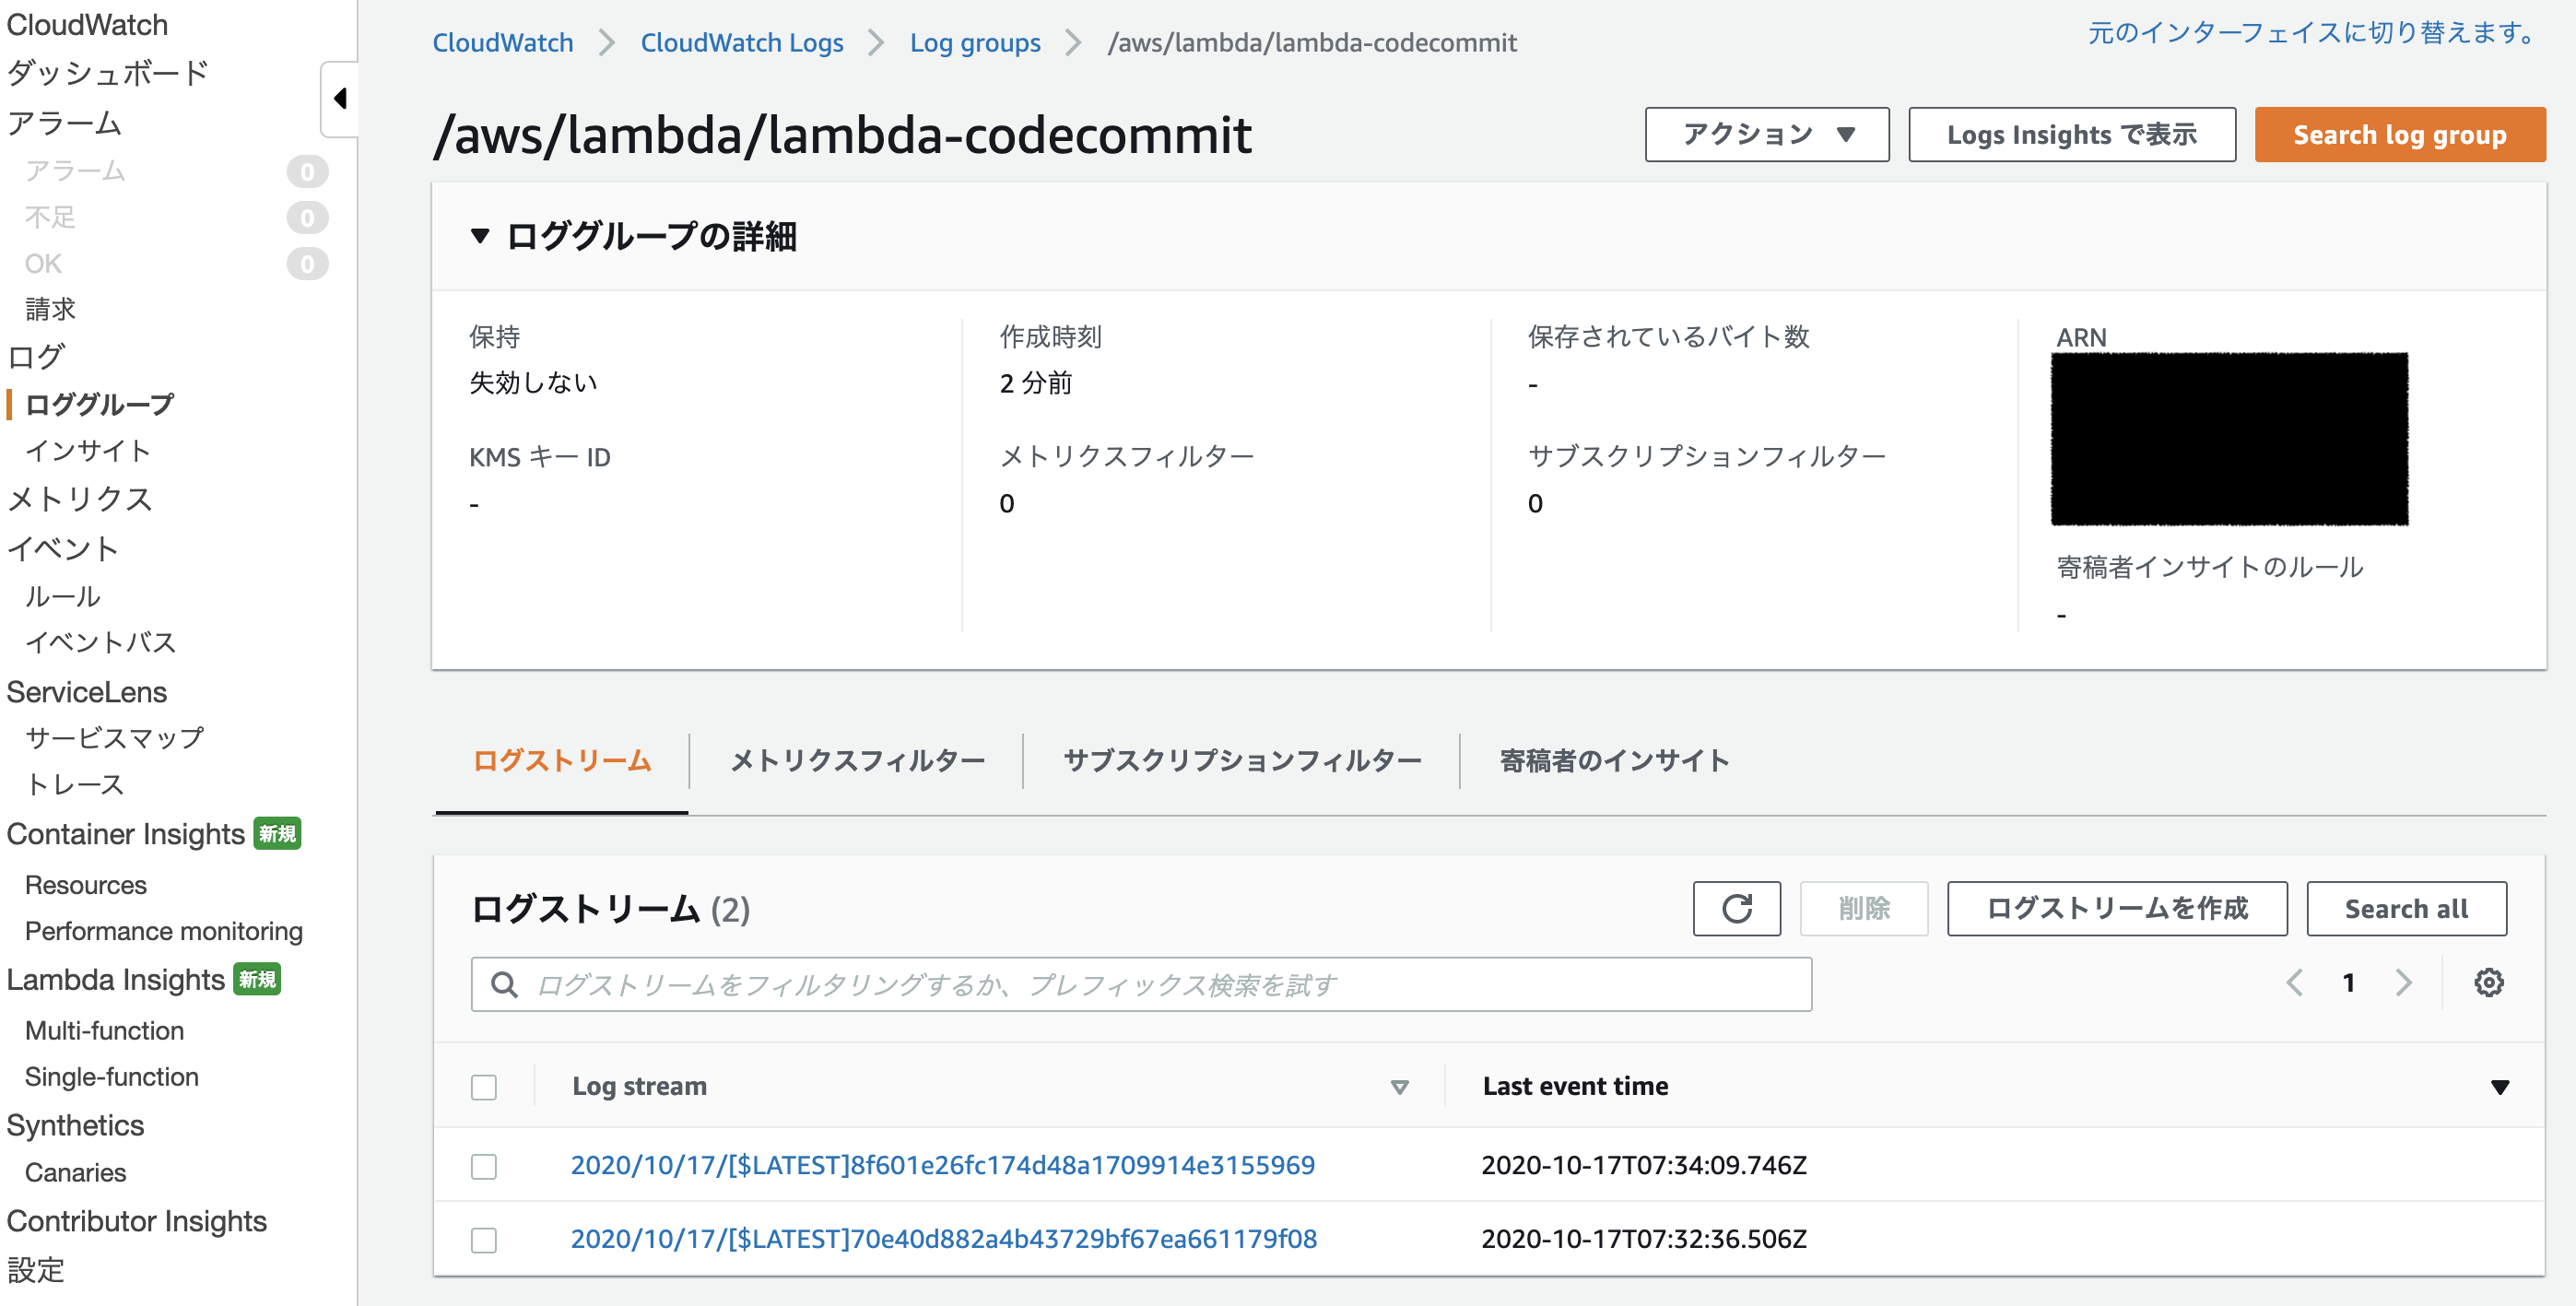
Task: Open ダッシュボード in the sidebar
Action: pos(108,73)
